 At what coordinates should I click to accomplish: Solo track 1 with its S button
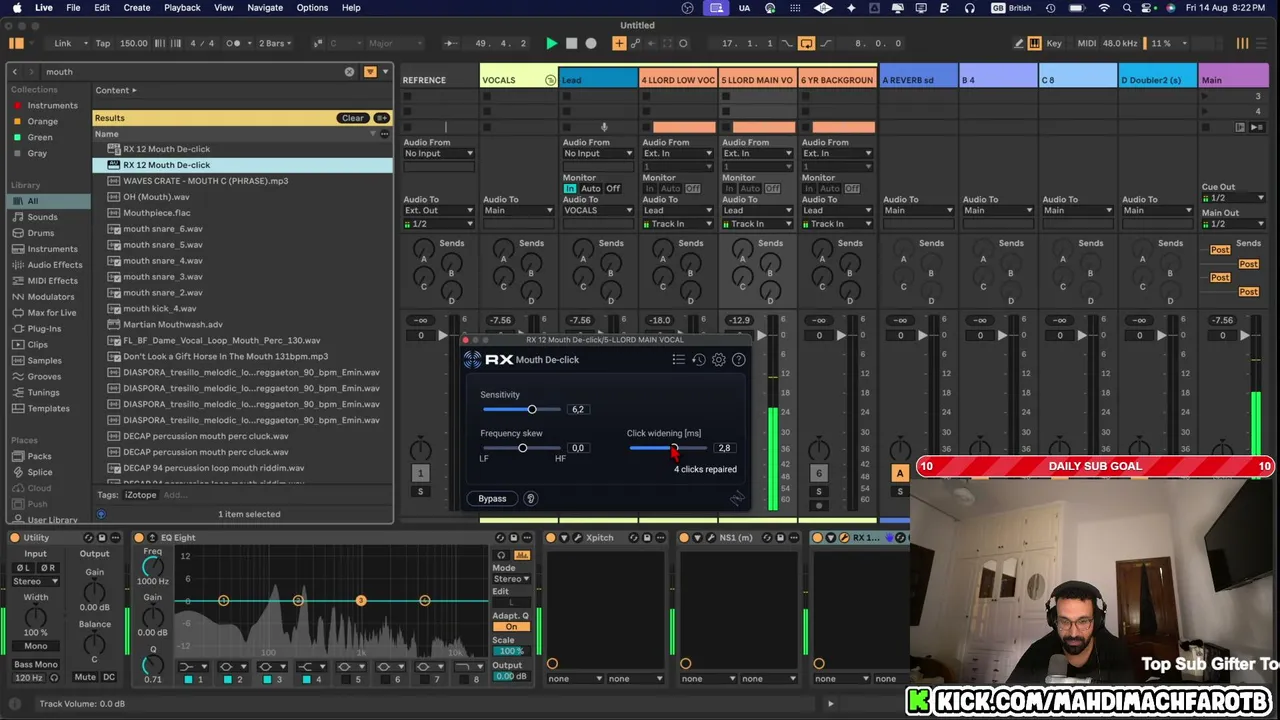421,491
